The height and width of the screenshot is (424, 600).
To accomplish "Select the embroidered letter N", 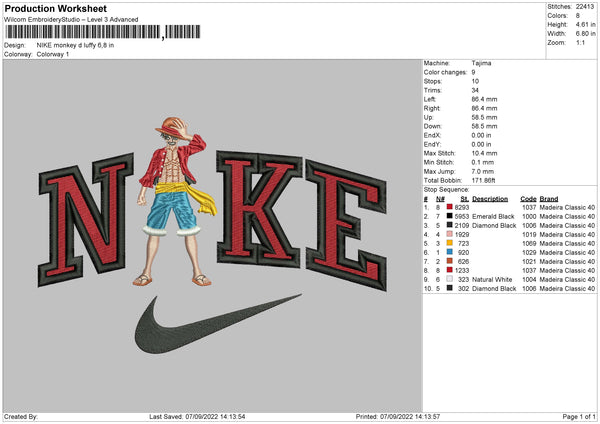I will (86, 219).
